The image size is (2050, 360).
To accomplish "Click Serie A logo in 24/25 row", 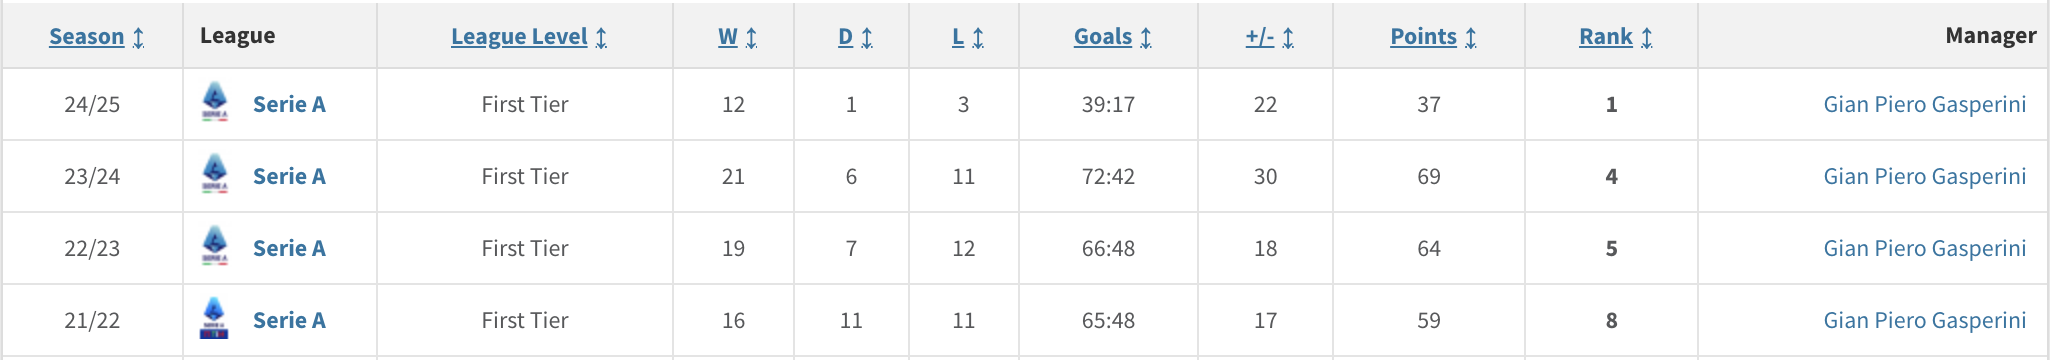I will point(215,103).
